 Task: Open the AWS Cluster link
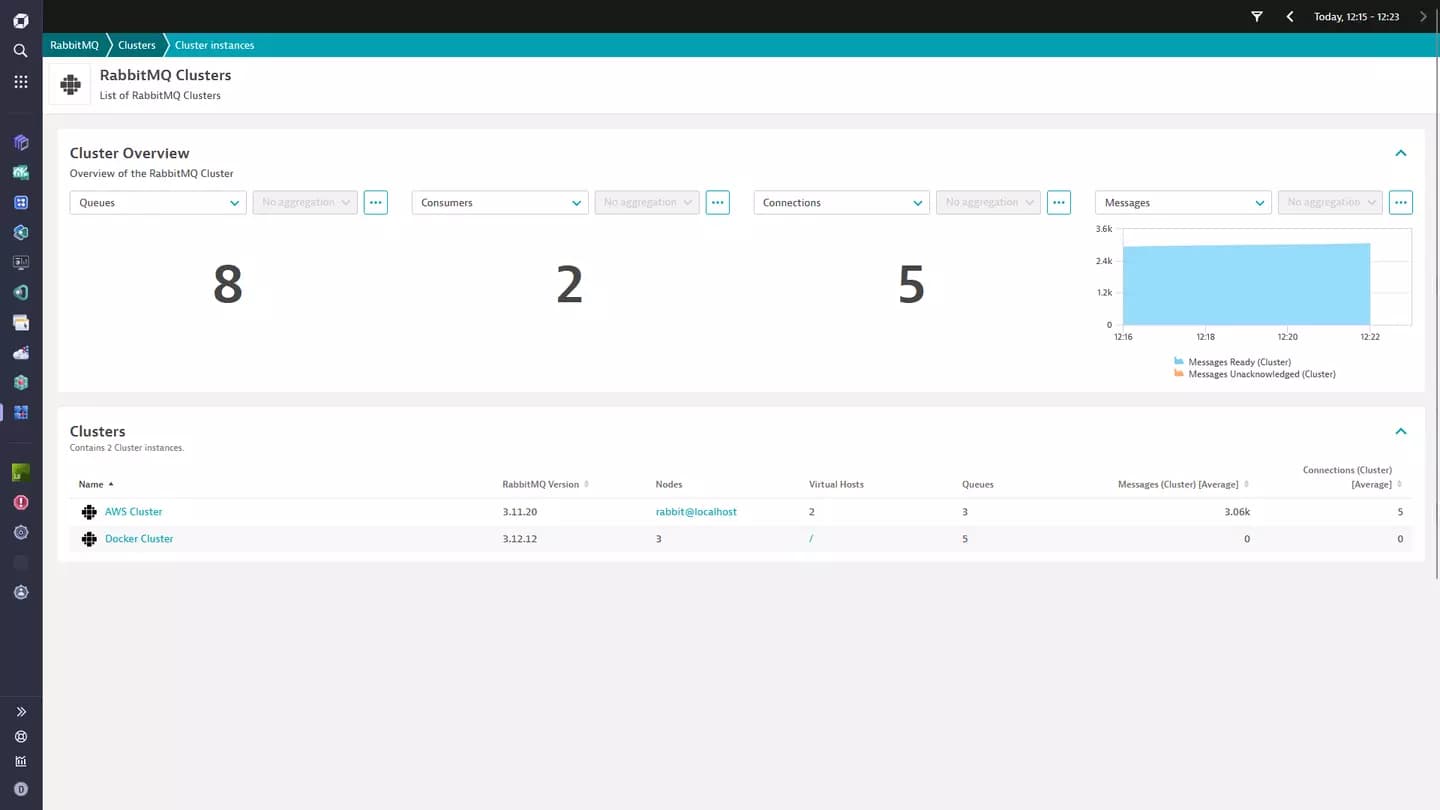(133, 512)
